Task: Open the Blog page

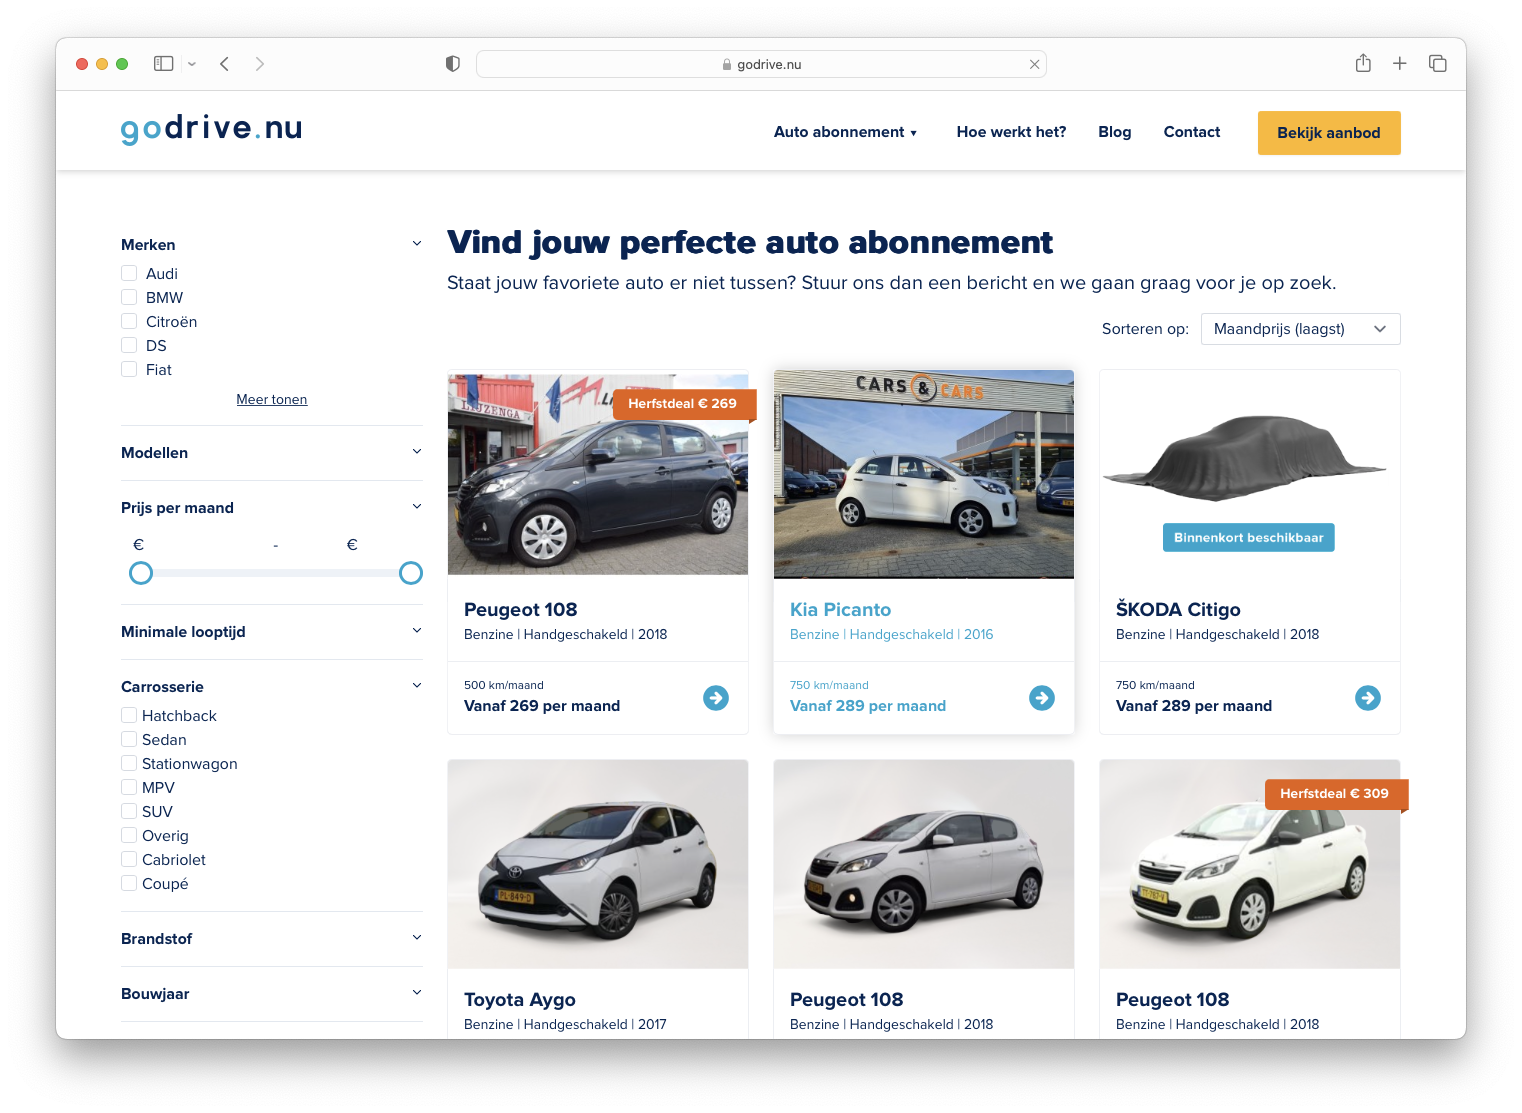Action: (1115, 132)
